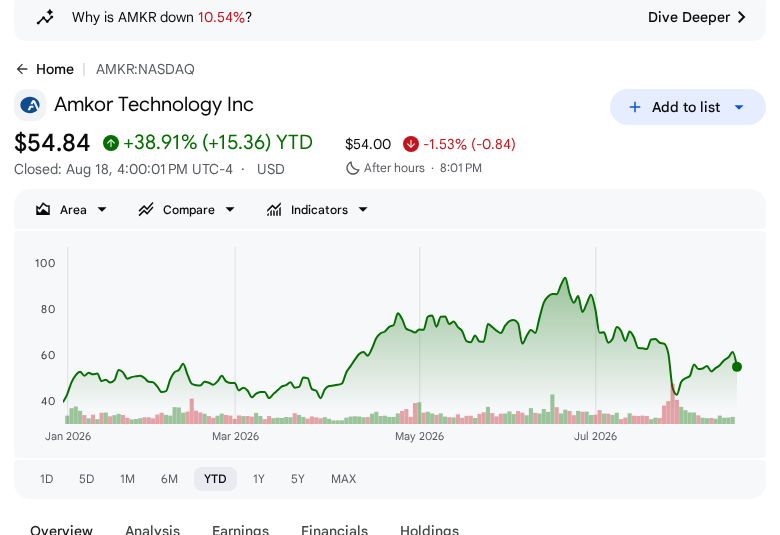Click the Indicators chart icon
Viewport: 780px width, 535px height.
point(274,210)
